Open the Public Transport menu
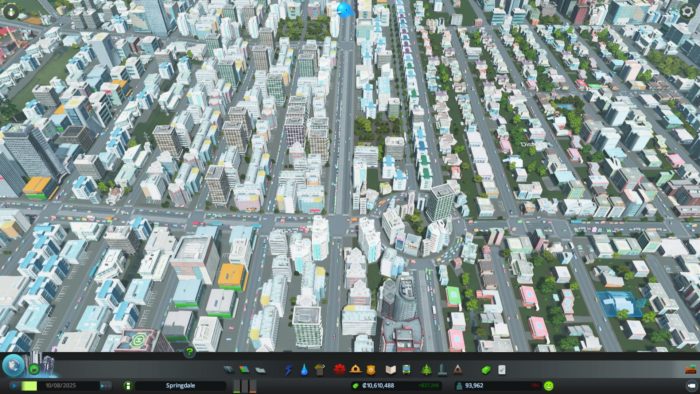Image resolution: width=700 pixels, height=394 pixels. click(407, 369)
